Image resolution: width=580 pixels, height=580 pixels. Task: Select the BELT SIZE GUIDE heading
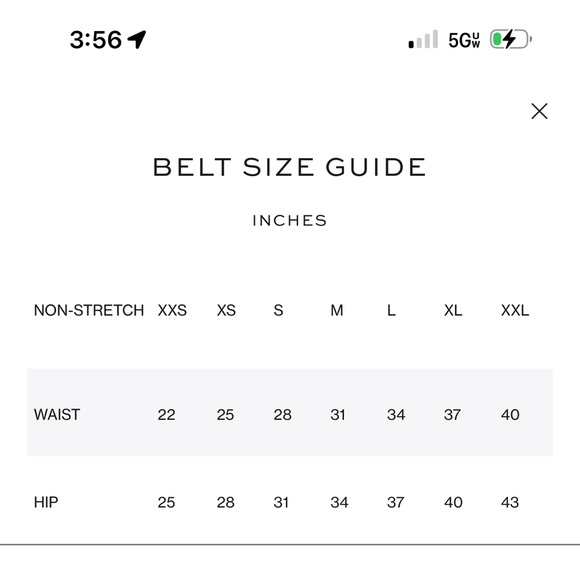click(290, 167)
